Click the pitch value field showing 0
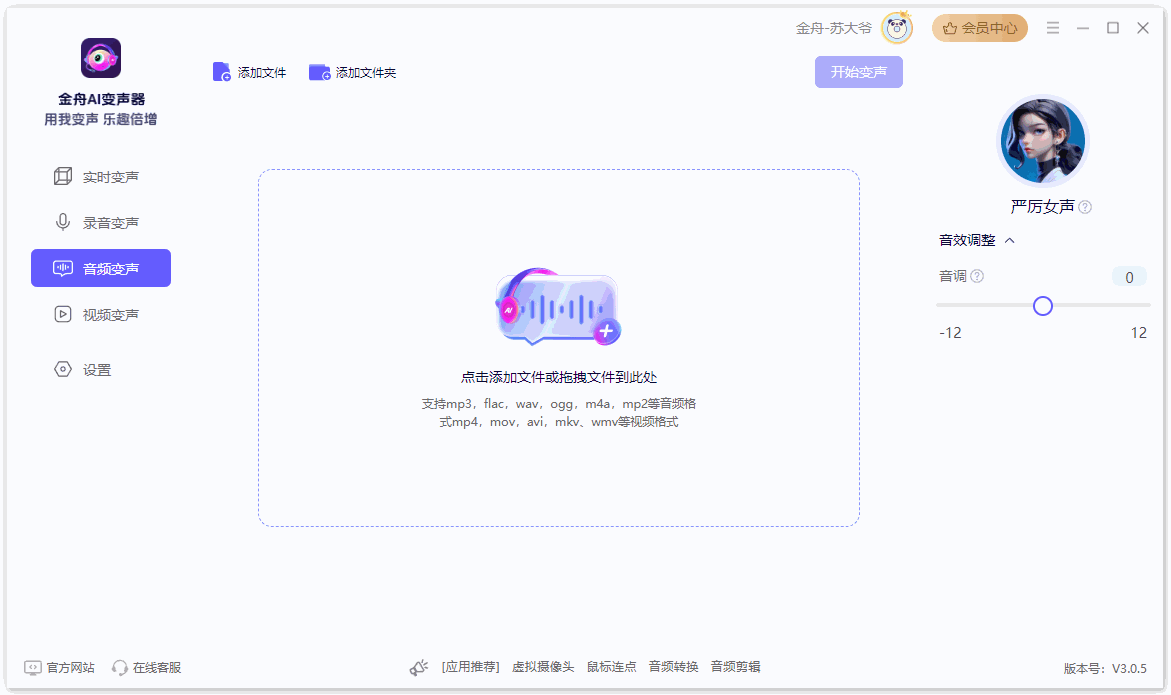Image resolution: width=1171 pixels, height=695 pixels. [1129, 277]
